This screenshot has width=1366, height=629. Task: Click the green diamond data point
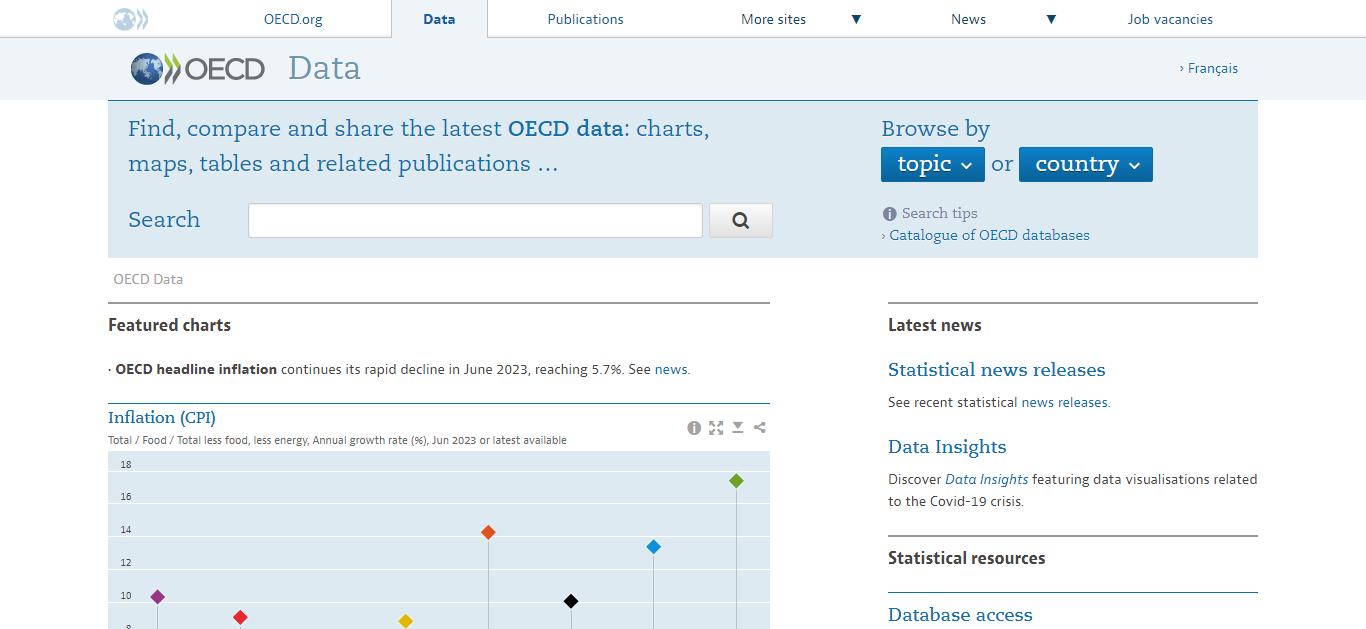(x=736, y=481)
